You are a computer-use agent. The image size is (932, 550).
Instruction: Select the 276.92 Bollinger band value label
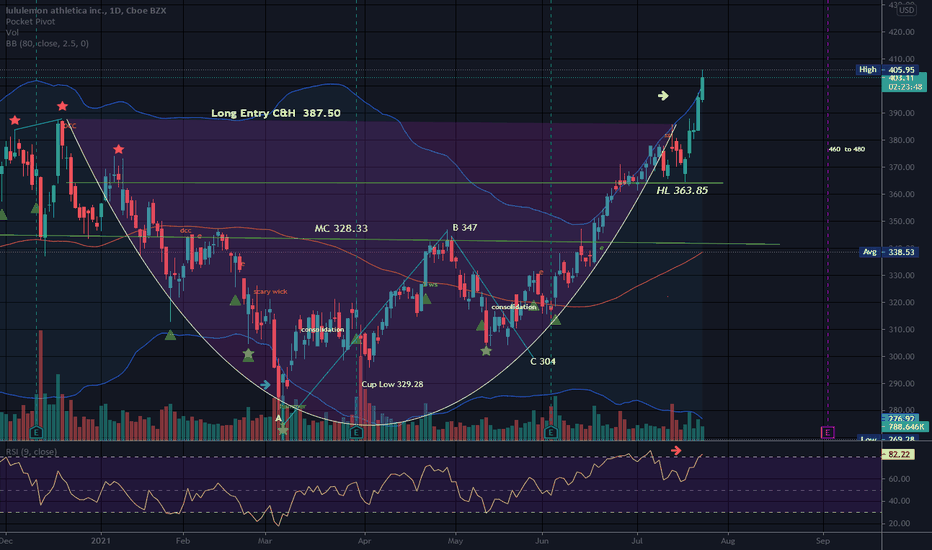902,419
